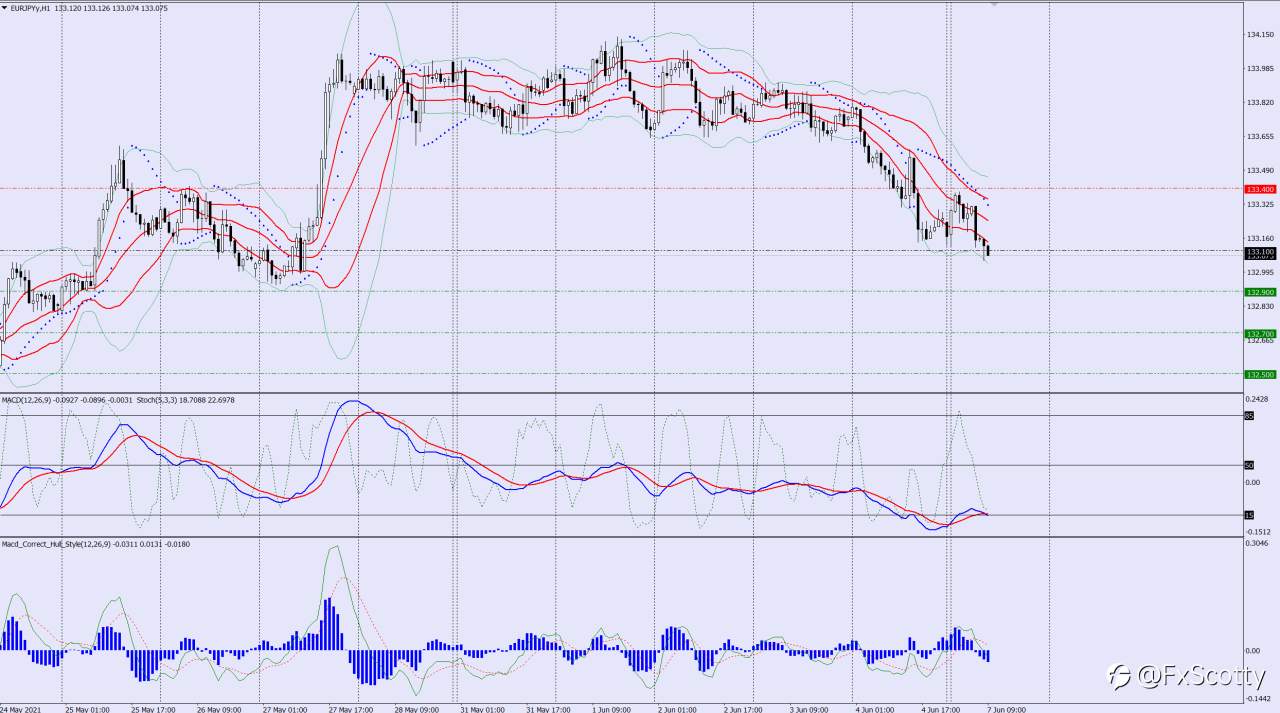
Task: Click the -0.1512 MACD scale value
Action: [1259, 531]
